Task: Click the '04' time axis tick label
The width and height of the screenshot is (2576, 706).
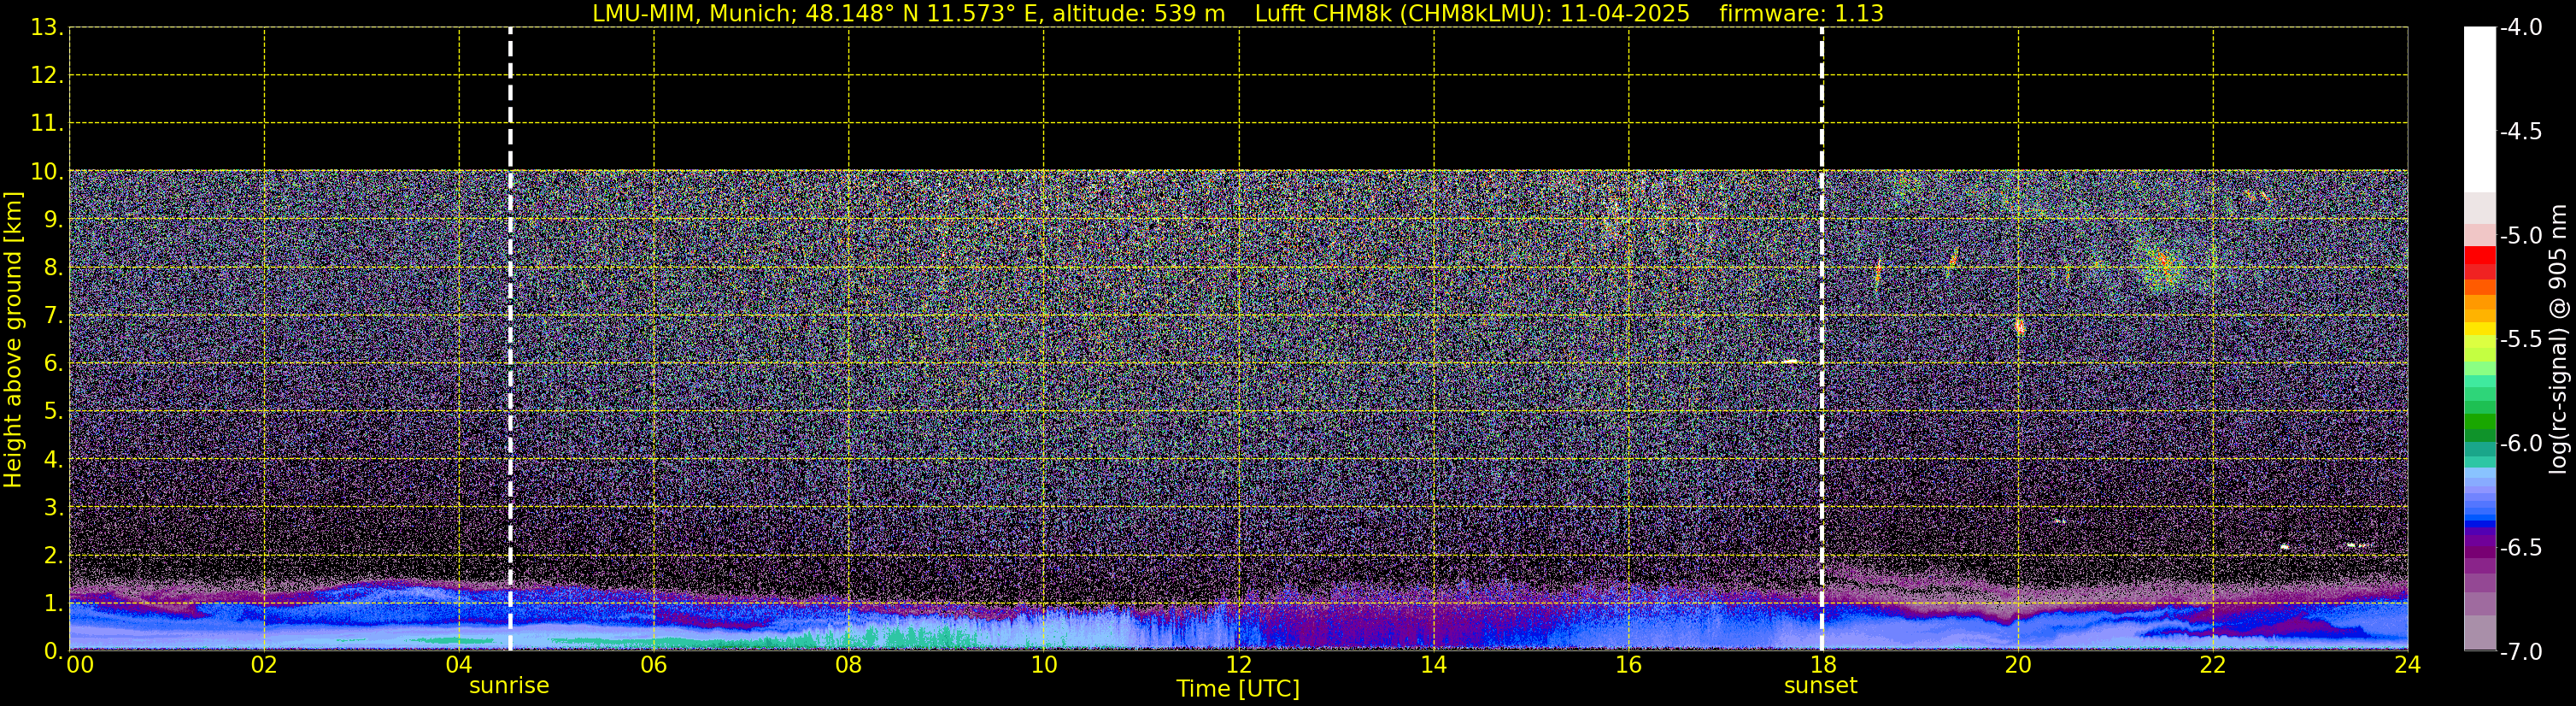Action: tap(459, 665)
